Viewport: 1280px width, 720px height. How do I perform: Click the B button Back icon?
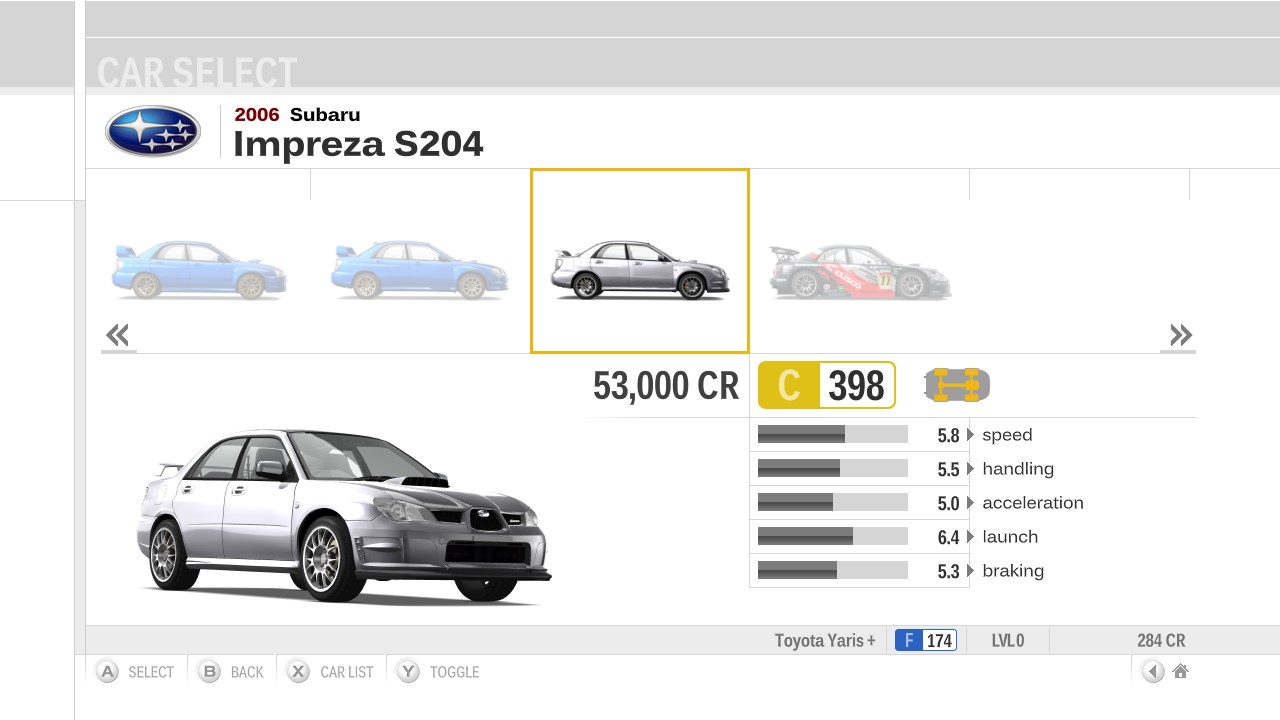coord(209,671)
